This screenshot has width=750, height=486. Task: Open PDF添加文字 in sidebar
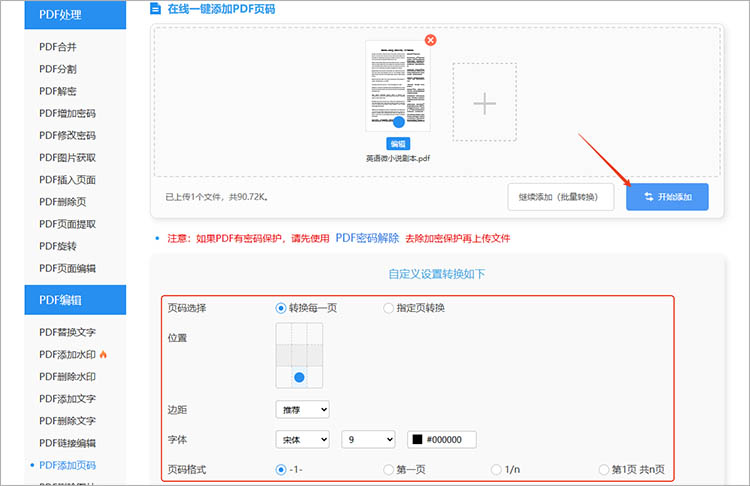pyautogui.click(x=67, y=398)
